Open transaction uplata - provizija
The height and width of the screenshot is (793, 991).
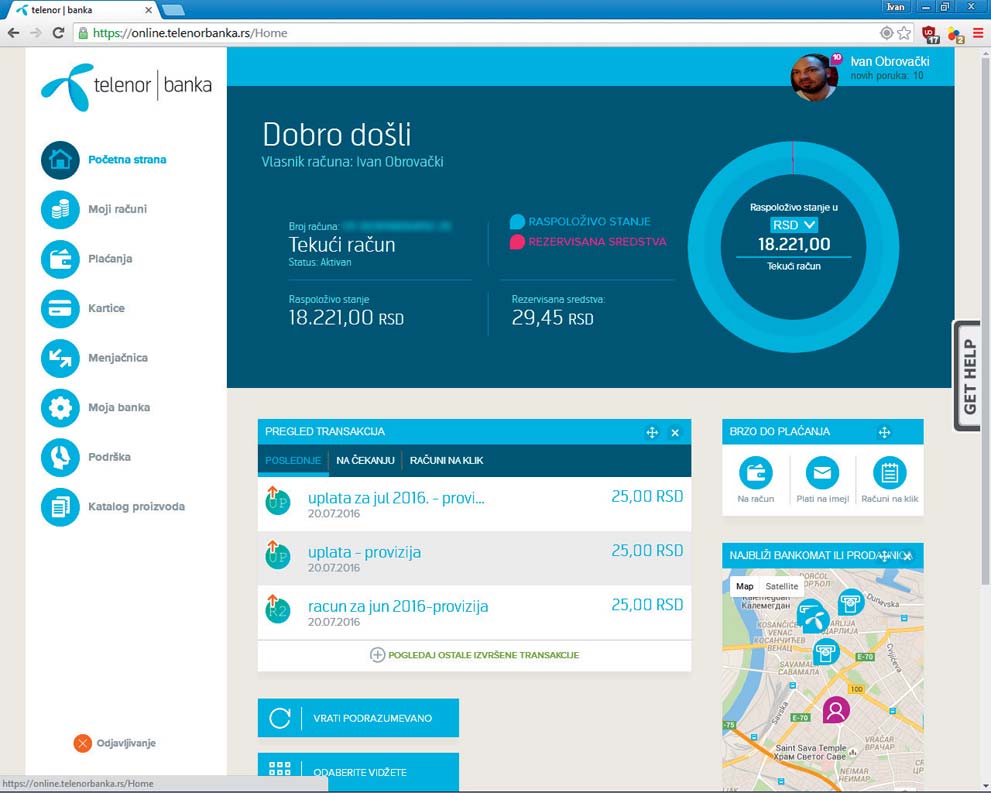tap(474, 559)
